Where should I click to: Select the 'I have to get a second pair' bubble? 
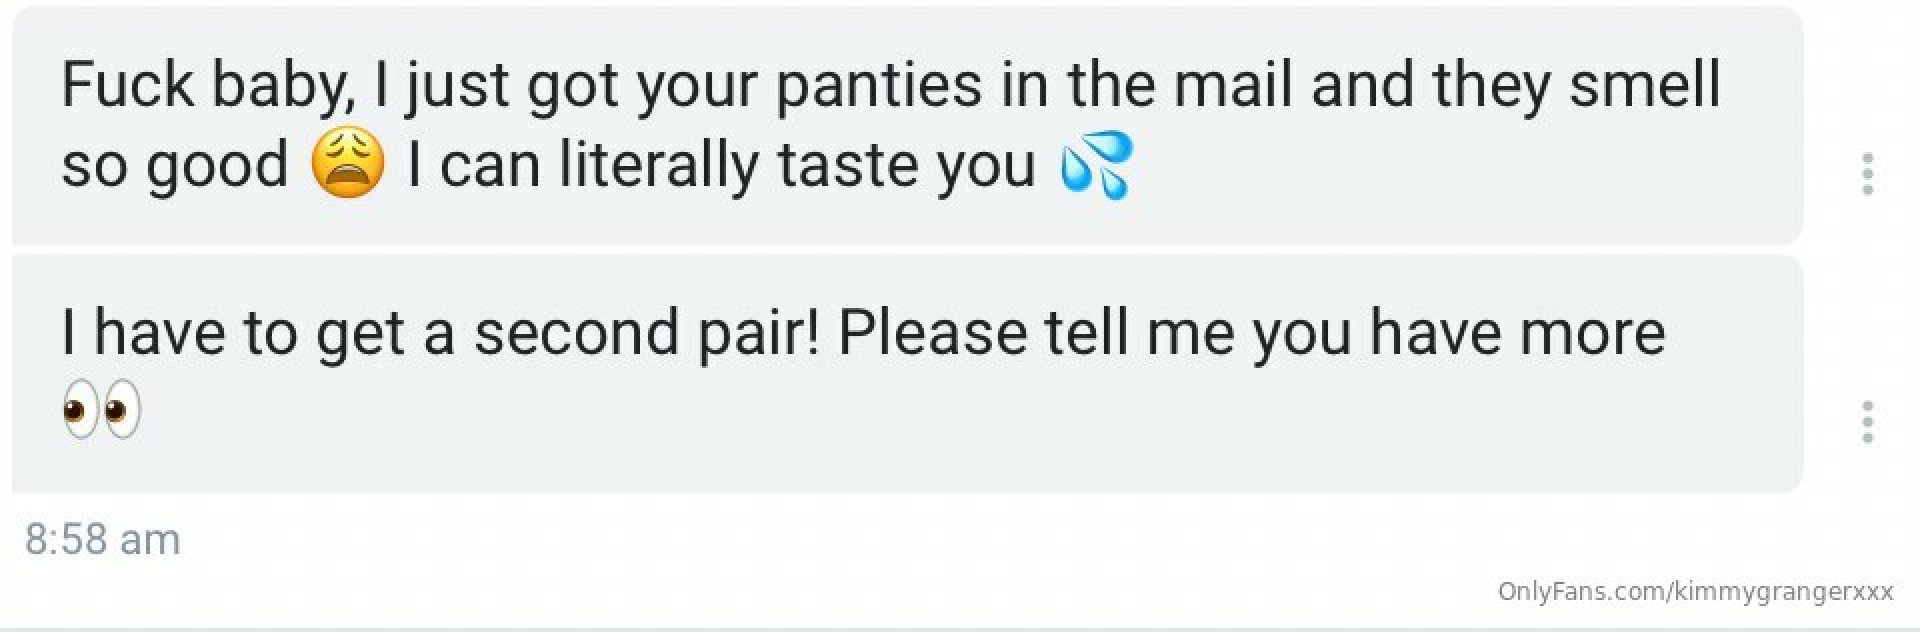click(x=907, y=374)
